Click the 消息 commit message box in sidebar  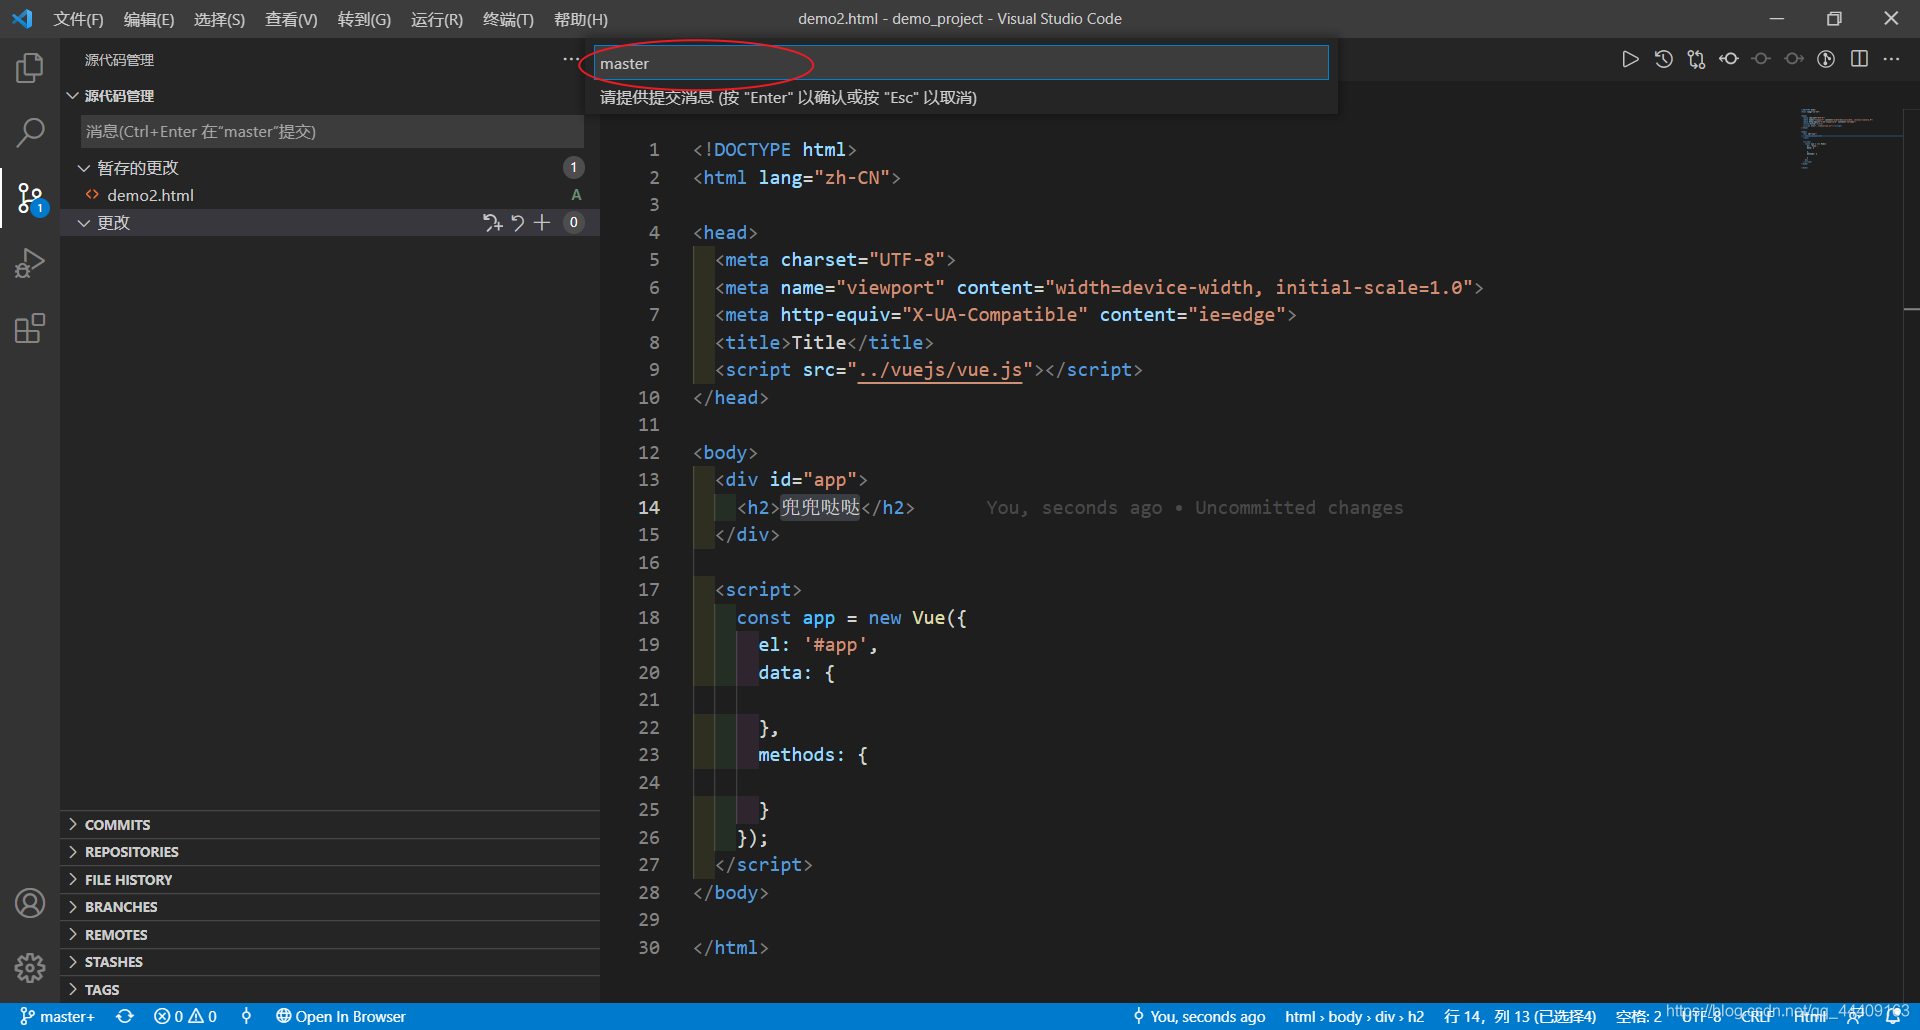[x=332, y=131]
